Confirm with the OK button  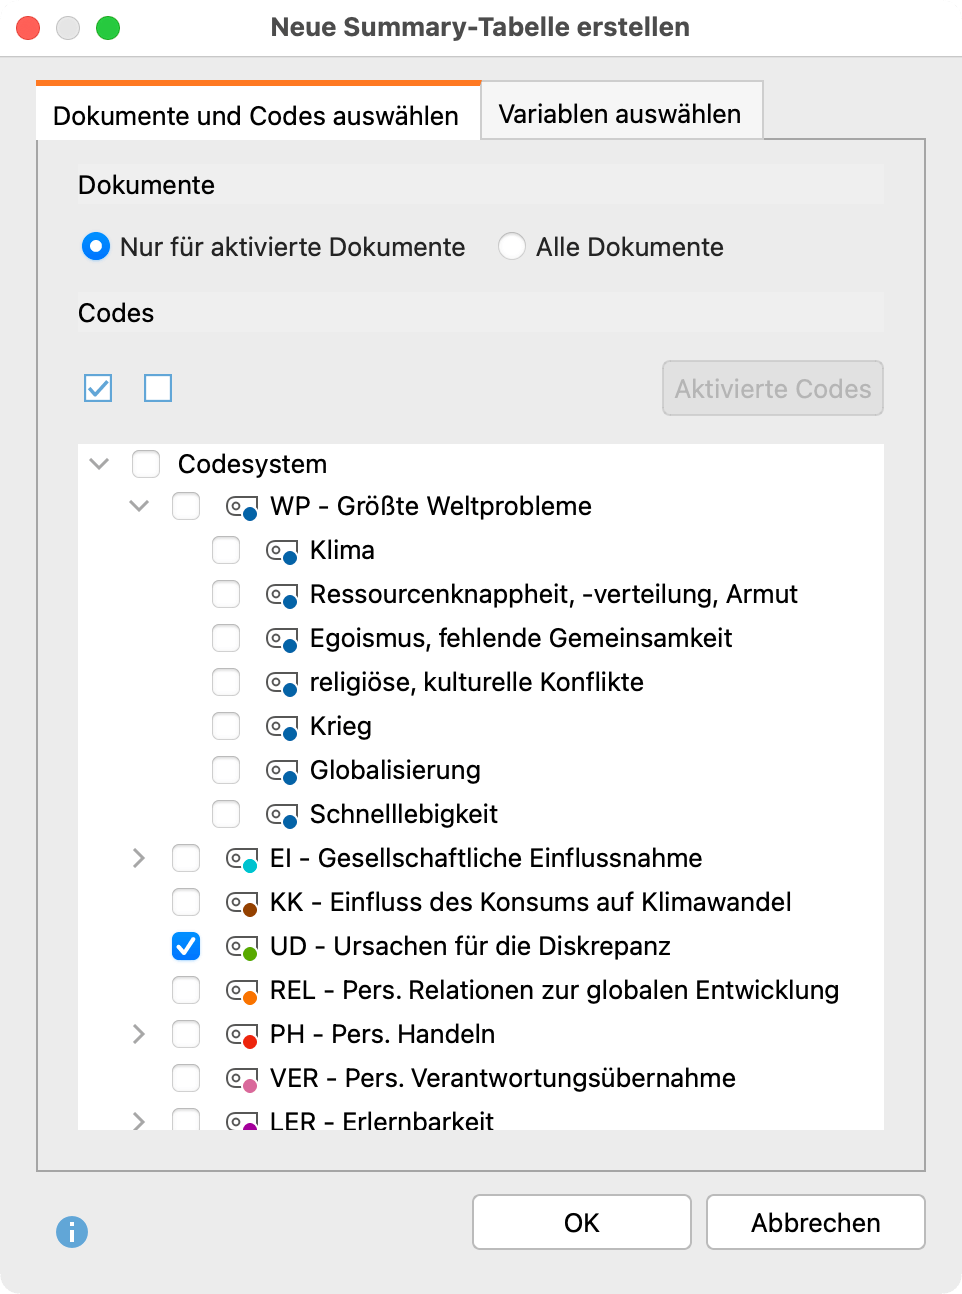point(582,1222)
